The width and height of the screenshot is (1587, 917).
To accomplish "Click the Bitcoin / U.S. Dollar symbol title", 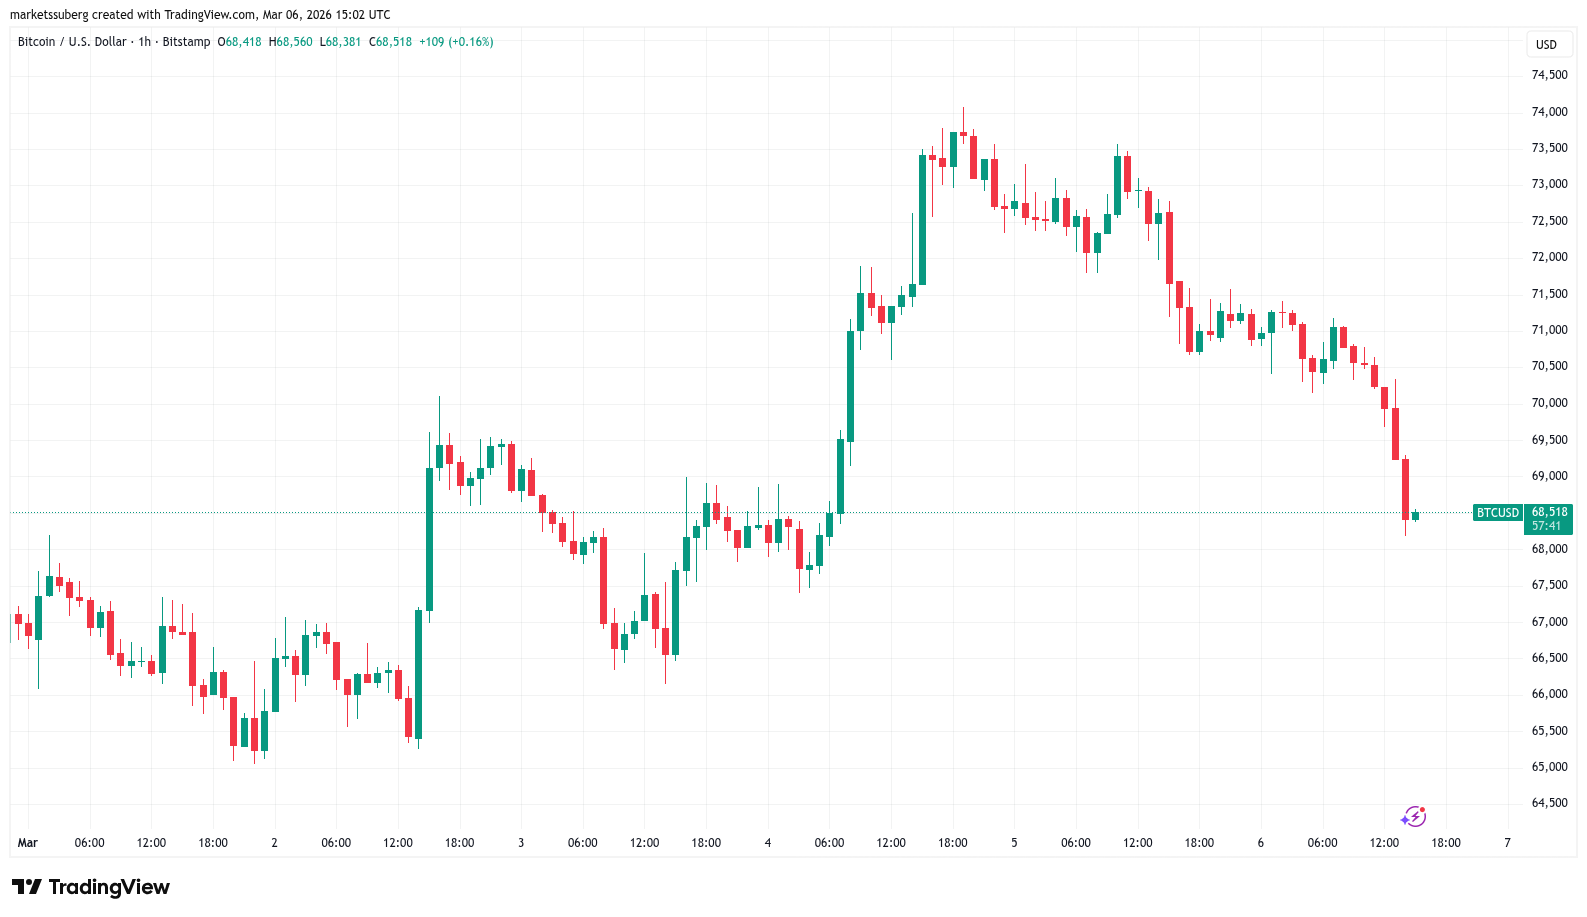I will coord(72,42).
